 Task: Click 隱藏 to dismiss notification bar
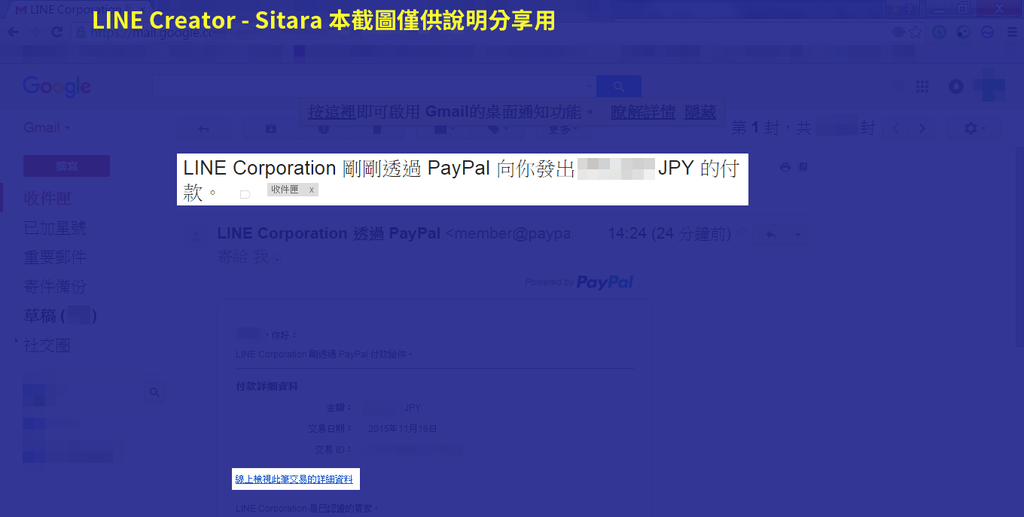(700, 112)
